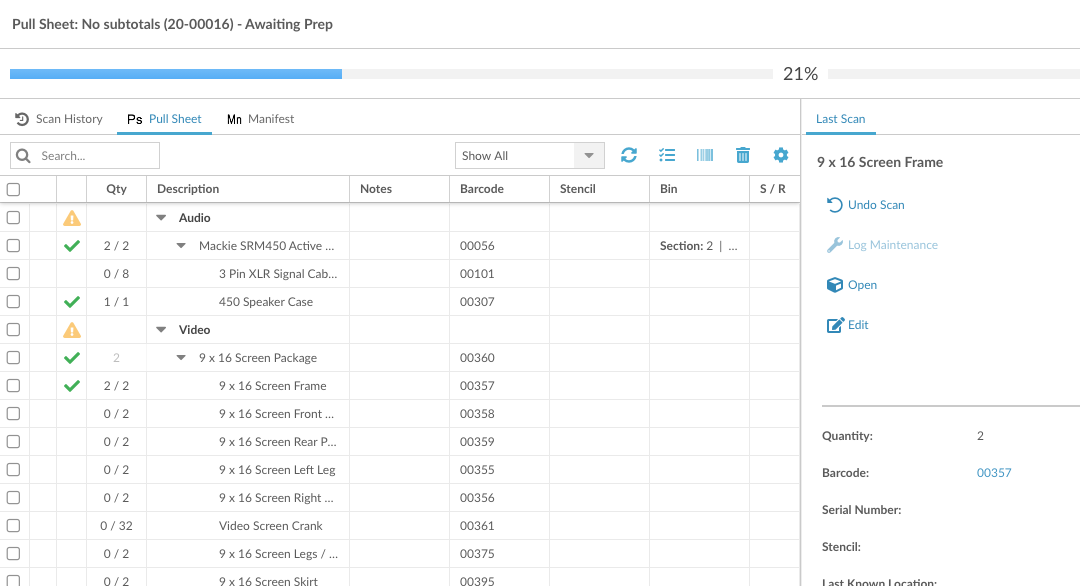Select the Video Screen Crank description
Image resolution: width=1080 pixels, height=586 pixels.
pyautogui.click(x=271, y=526)
